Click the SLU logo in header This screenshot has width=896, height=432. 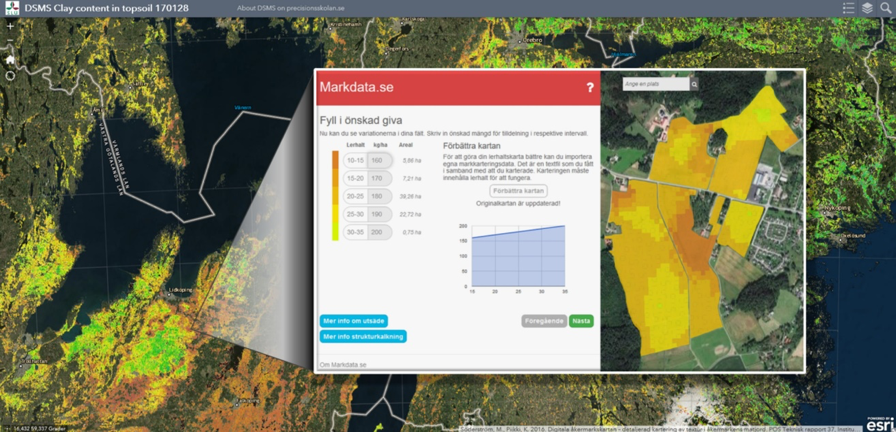[x=11, y=8]
